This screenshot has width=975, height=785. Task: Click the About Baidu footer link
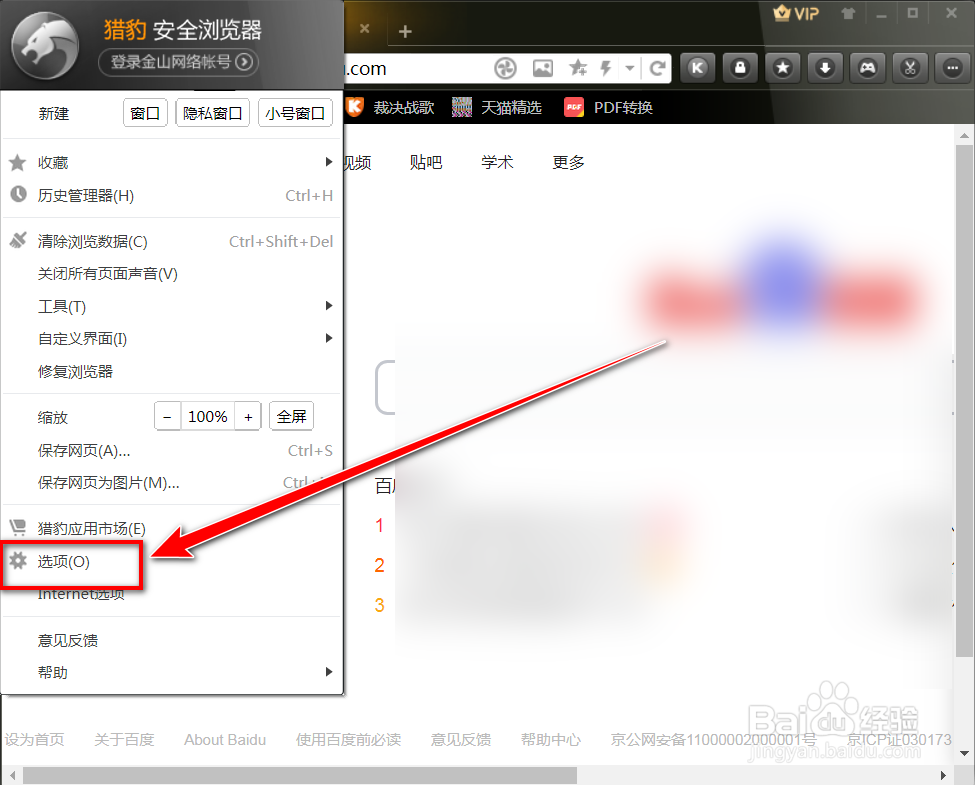(x=225, y=739)
